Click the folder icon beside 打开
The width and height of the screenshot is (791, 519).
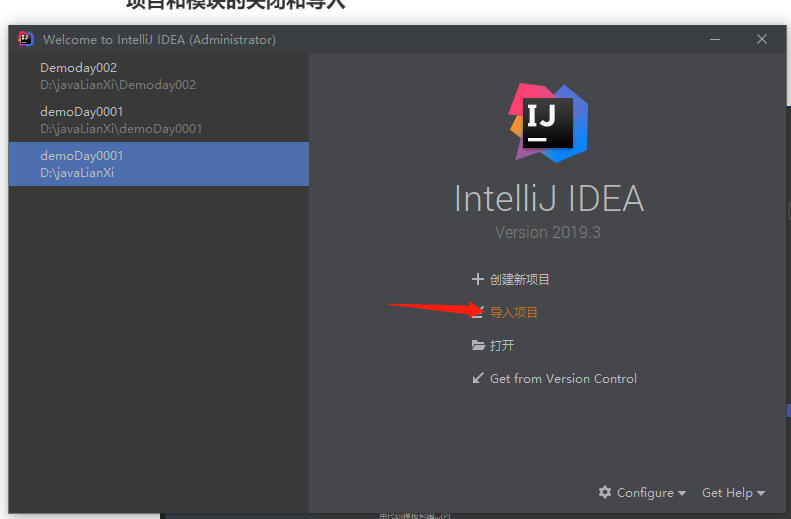478,346
